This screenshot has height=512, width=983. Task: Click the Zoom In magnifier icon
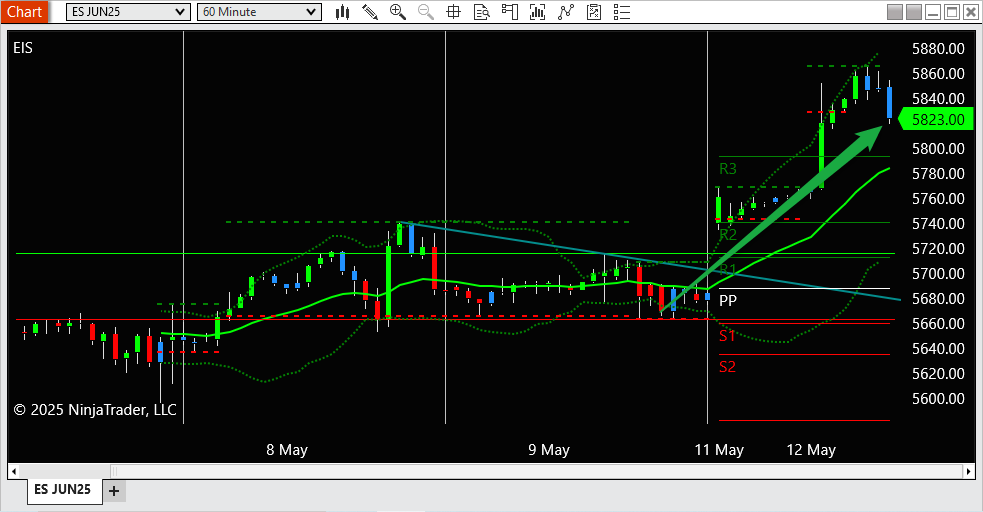tap(397, 12)
